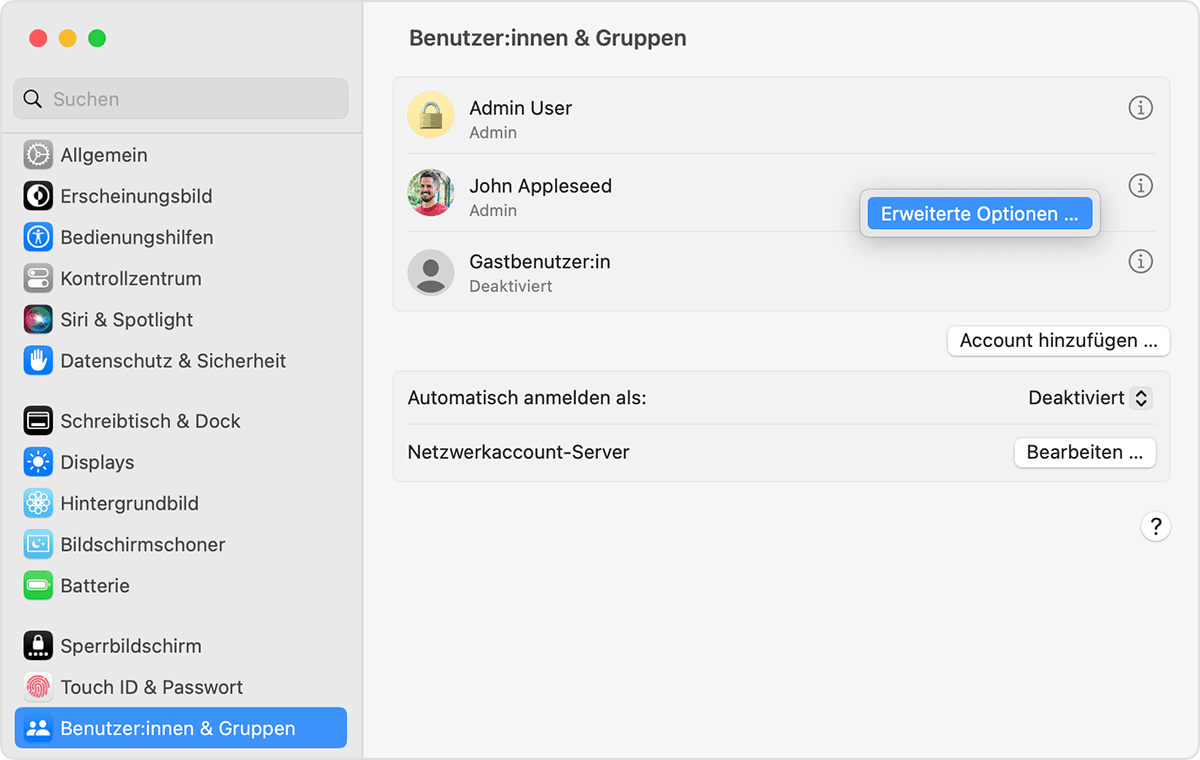Viewport: 1200px width, 760px height.
Task: Click the Admin User name text
Action: (521, 108)
